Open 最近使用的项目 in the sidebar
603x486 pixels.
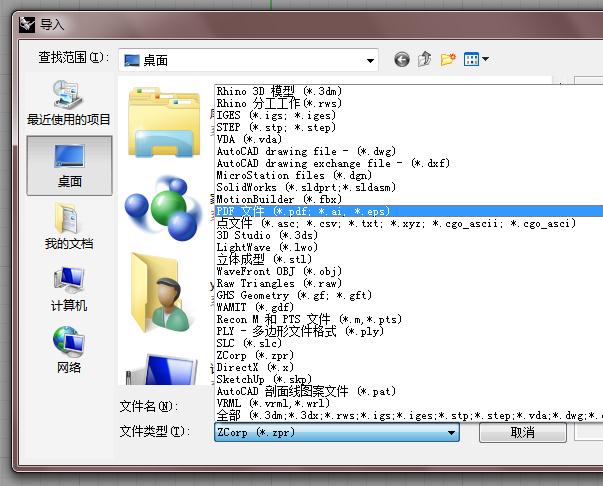click(69, 104)
